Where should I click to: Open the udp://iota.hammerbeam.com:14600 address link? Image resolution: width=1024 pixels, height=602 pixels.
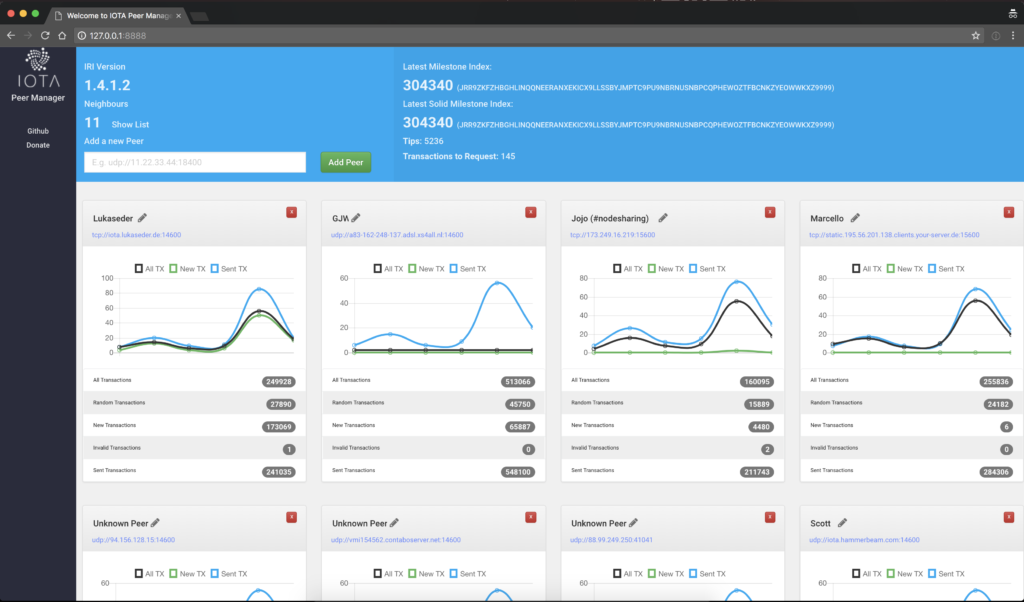864,540
